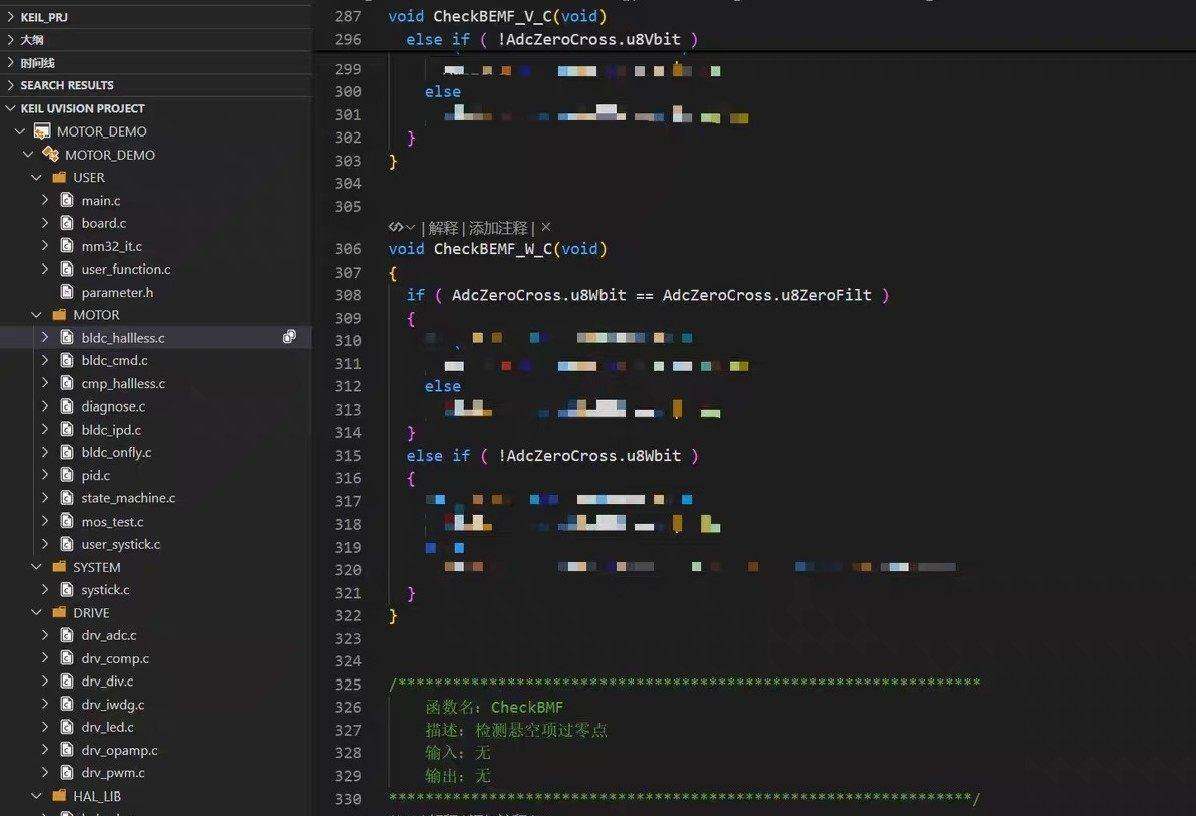Click the CheckBEMF_W_C function name
The image size is (1196, 816).
tap(493, 249)
